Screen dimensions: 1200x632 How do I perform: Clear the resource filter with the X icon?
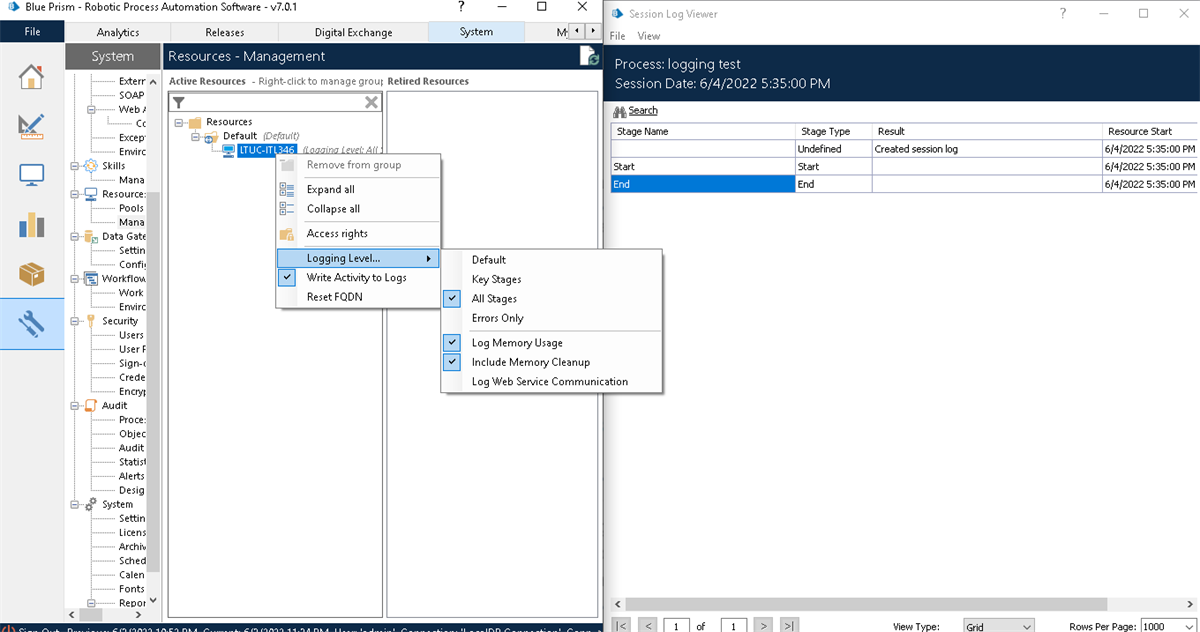point(370,102)
